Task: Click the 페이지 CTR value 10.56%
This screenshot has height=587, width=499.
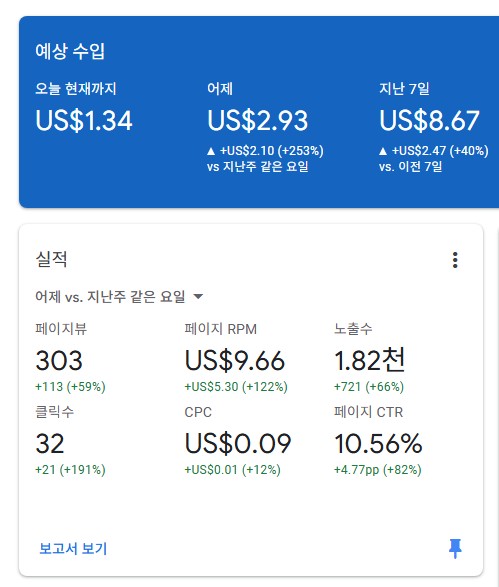Action: pos(378,444)
